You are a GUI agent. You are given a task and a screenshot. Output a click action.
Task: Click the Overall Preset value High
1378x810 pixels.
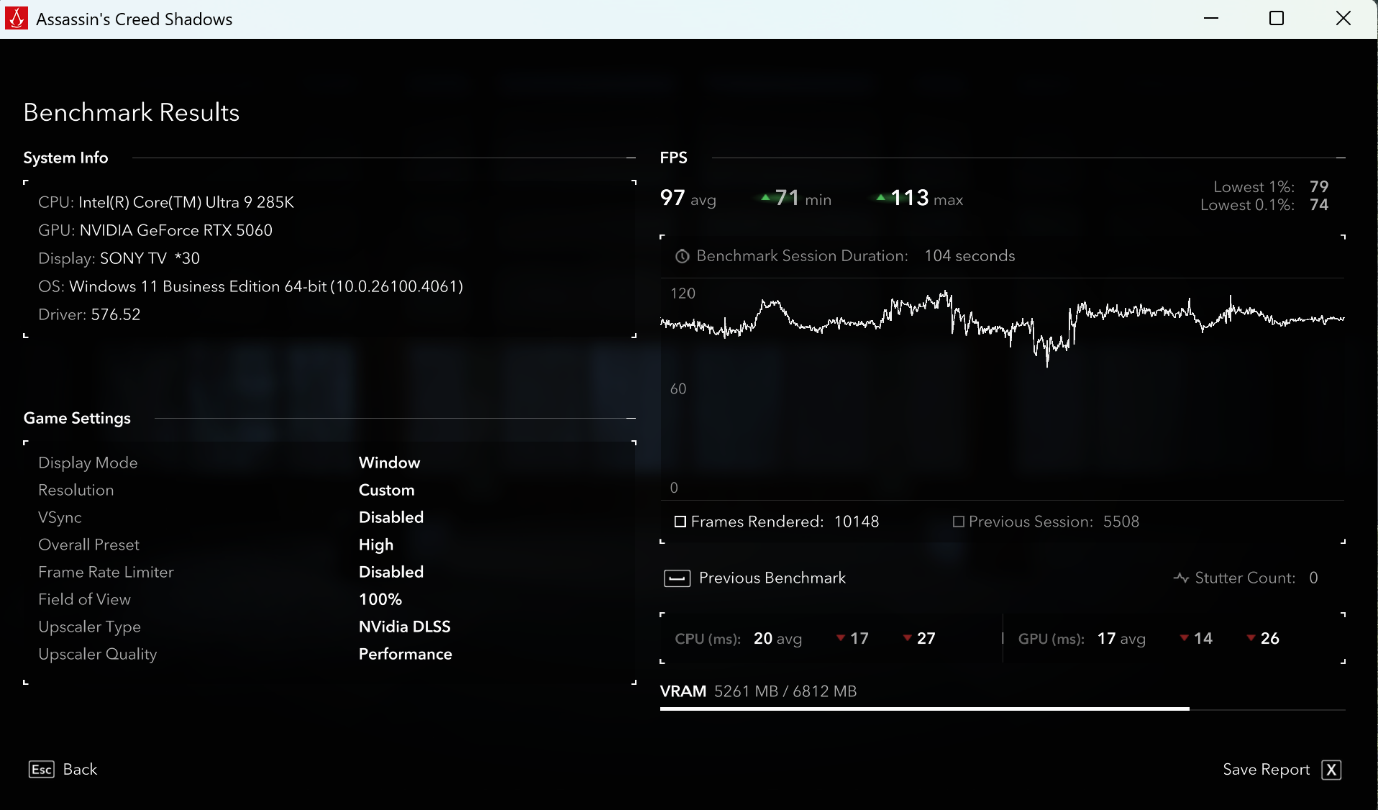coord(376,545)
